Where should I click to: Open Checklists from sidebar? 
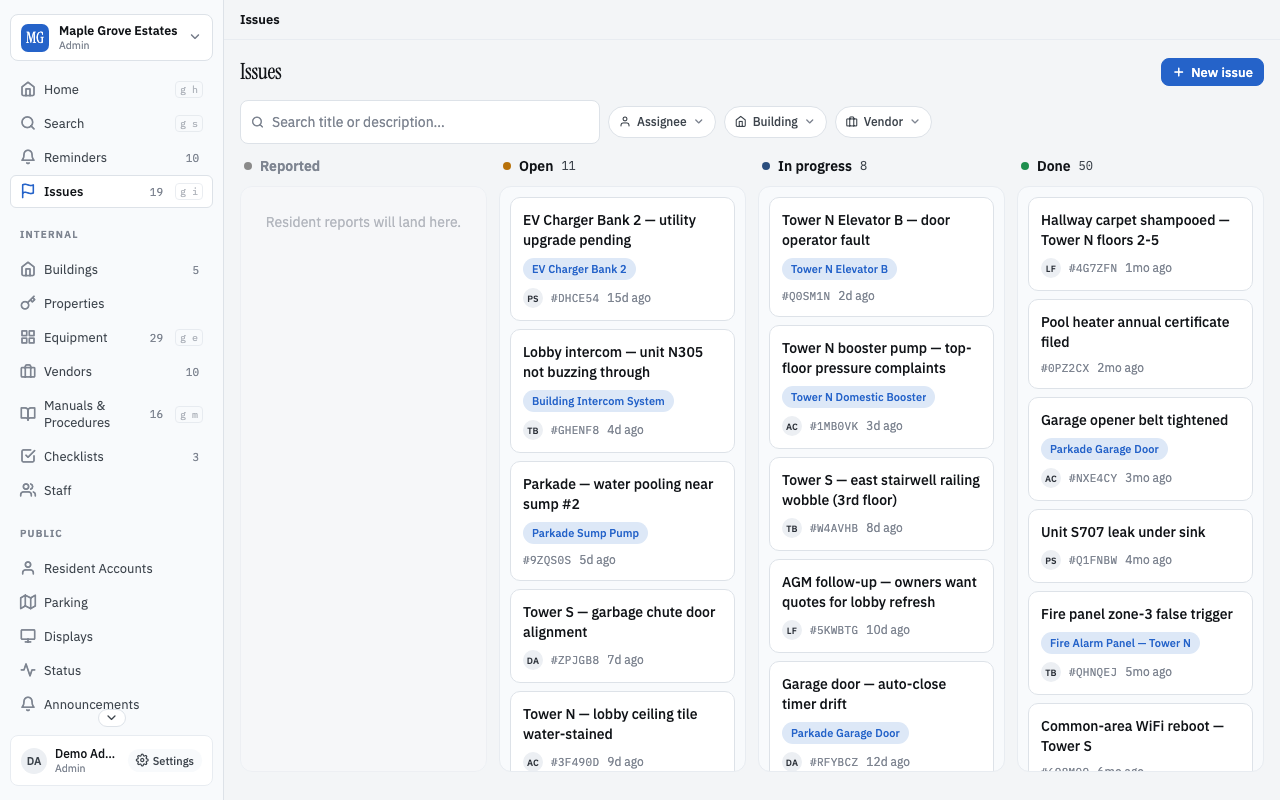(x=111, y=456)
